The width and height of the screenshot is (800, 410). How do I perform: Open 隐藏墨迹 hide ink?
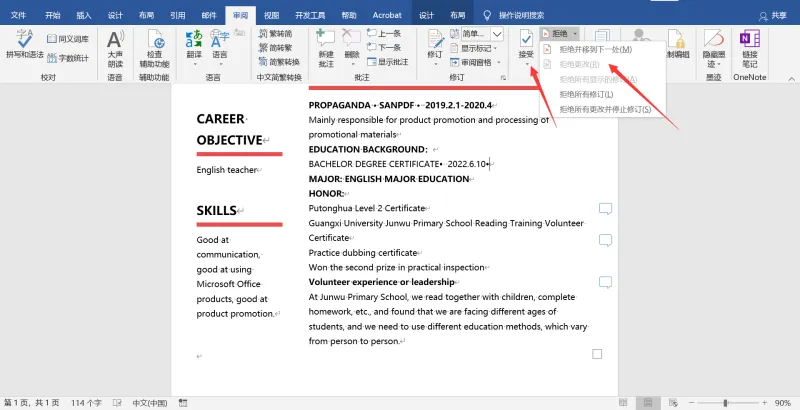(713, 49)
